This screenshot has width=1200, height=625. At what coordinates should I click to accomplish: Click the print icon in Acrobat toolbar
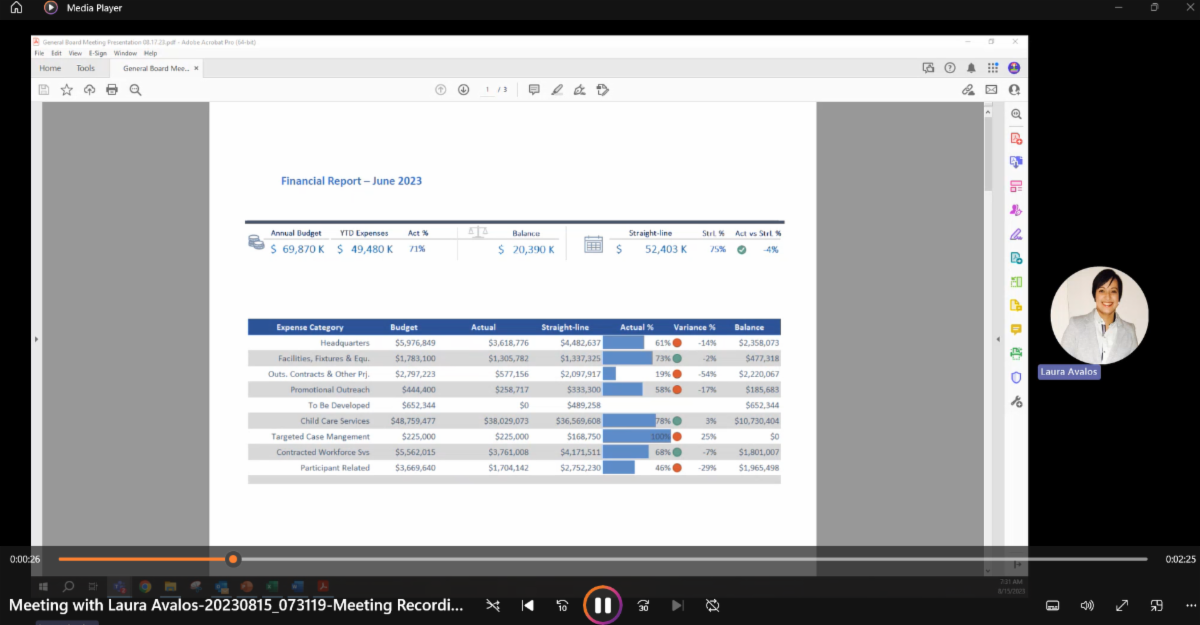pyautogui.click(x=112, y=90)
